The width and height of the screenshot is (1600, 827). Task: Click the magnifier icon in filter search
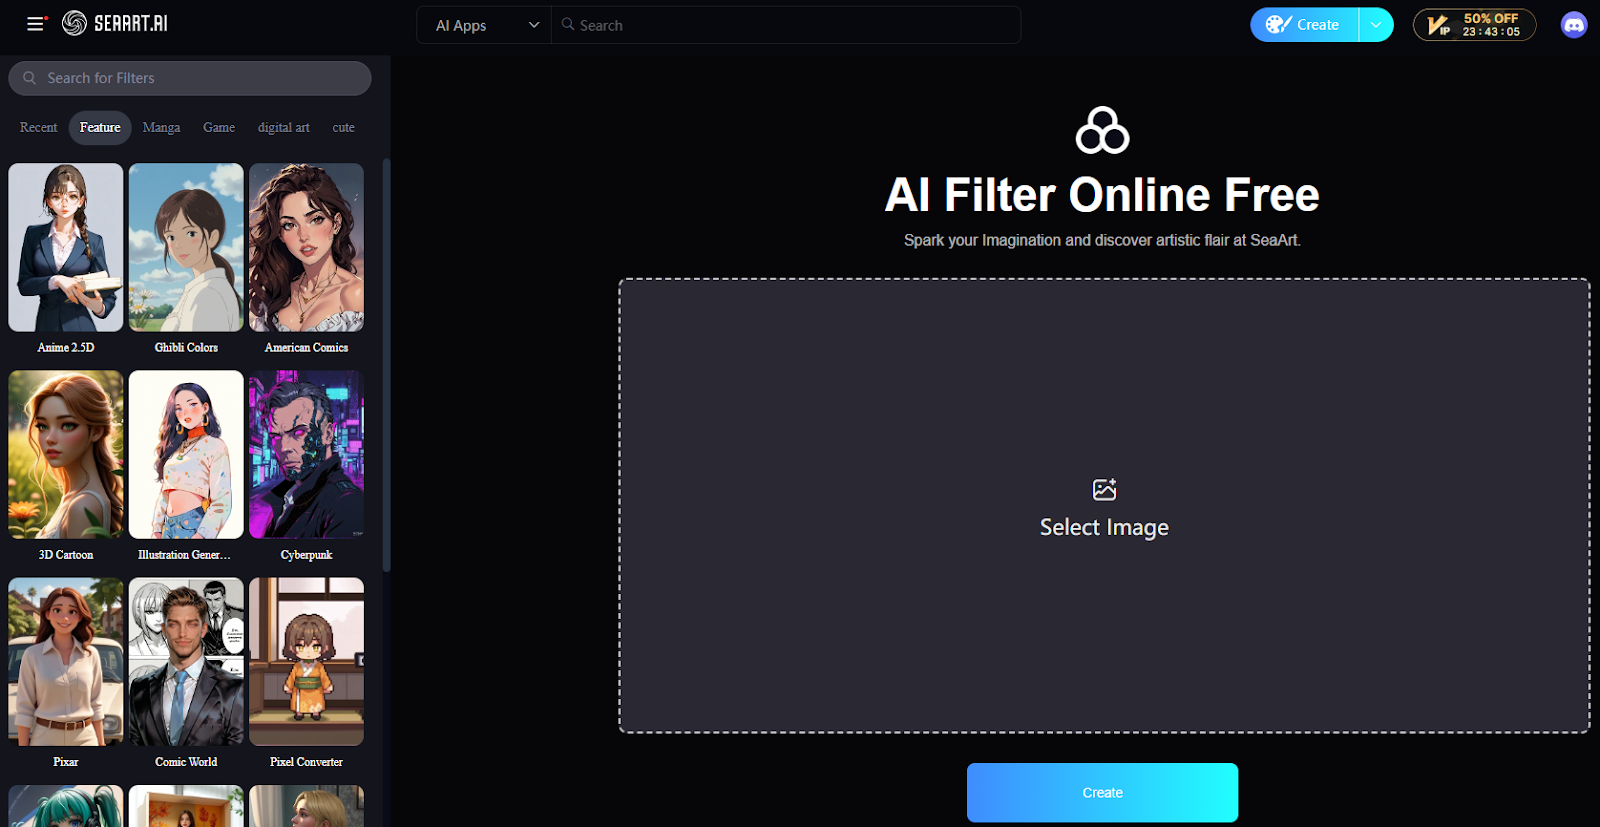point(30,78)
